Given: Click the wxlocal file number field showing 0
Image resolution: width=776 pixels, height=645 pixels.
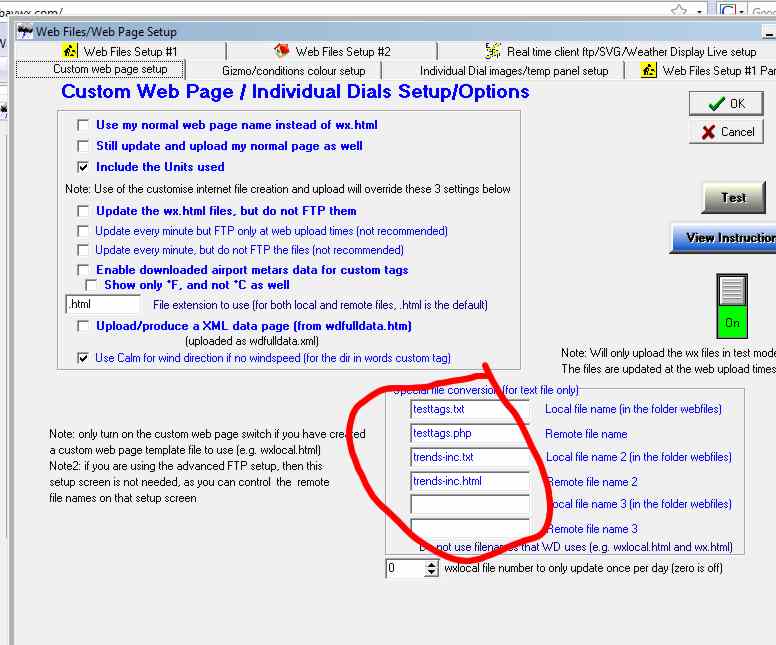Looking at the screenshot, I should pos(405,568).
